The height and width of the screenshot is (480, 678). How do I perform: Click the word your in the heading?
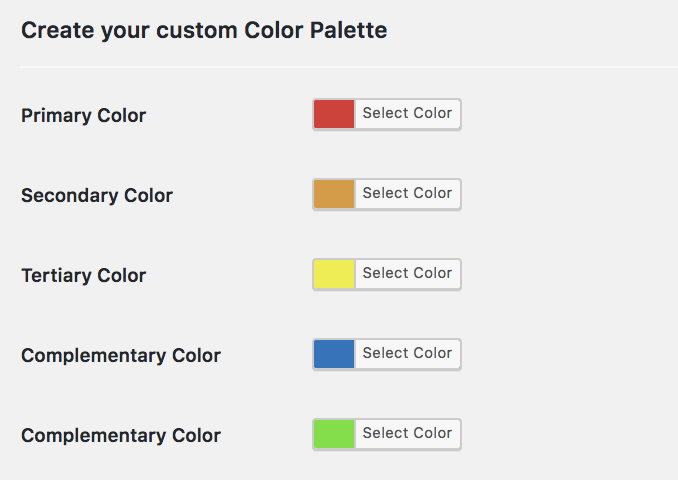click(125, 32)
